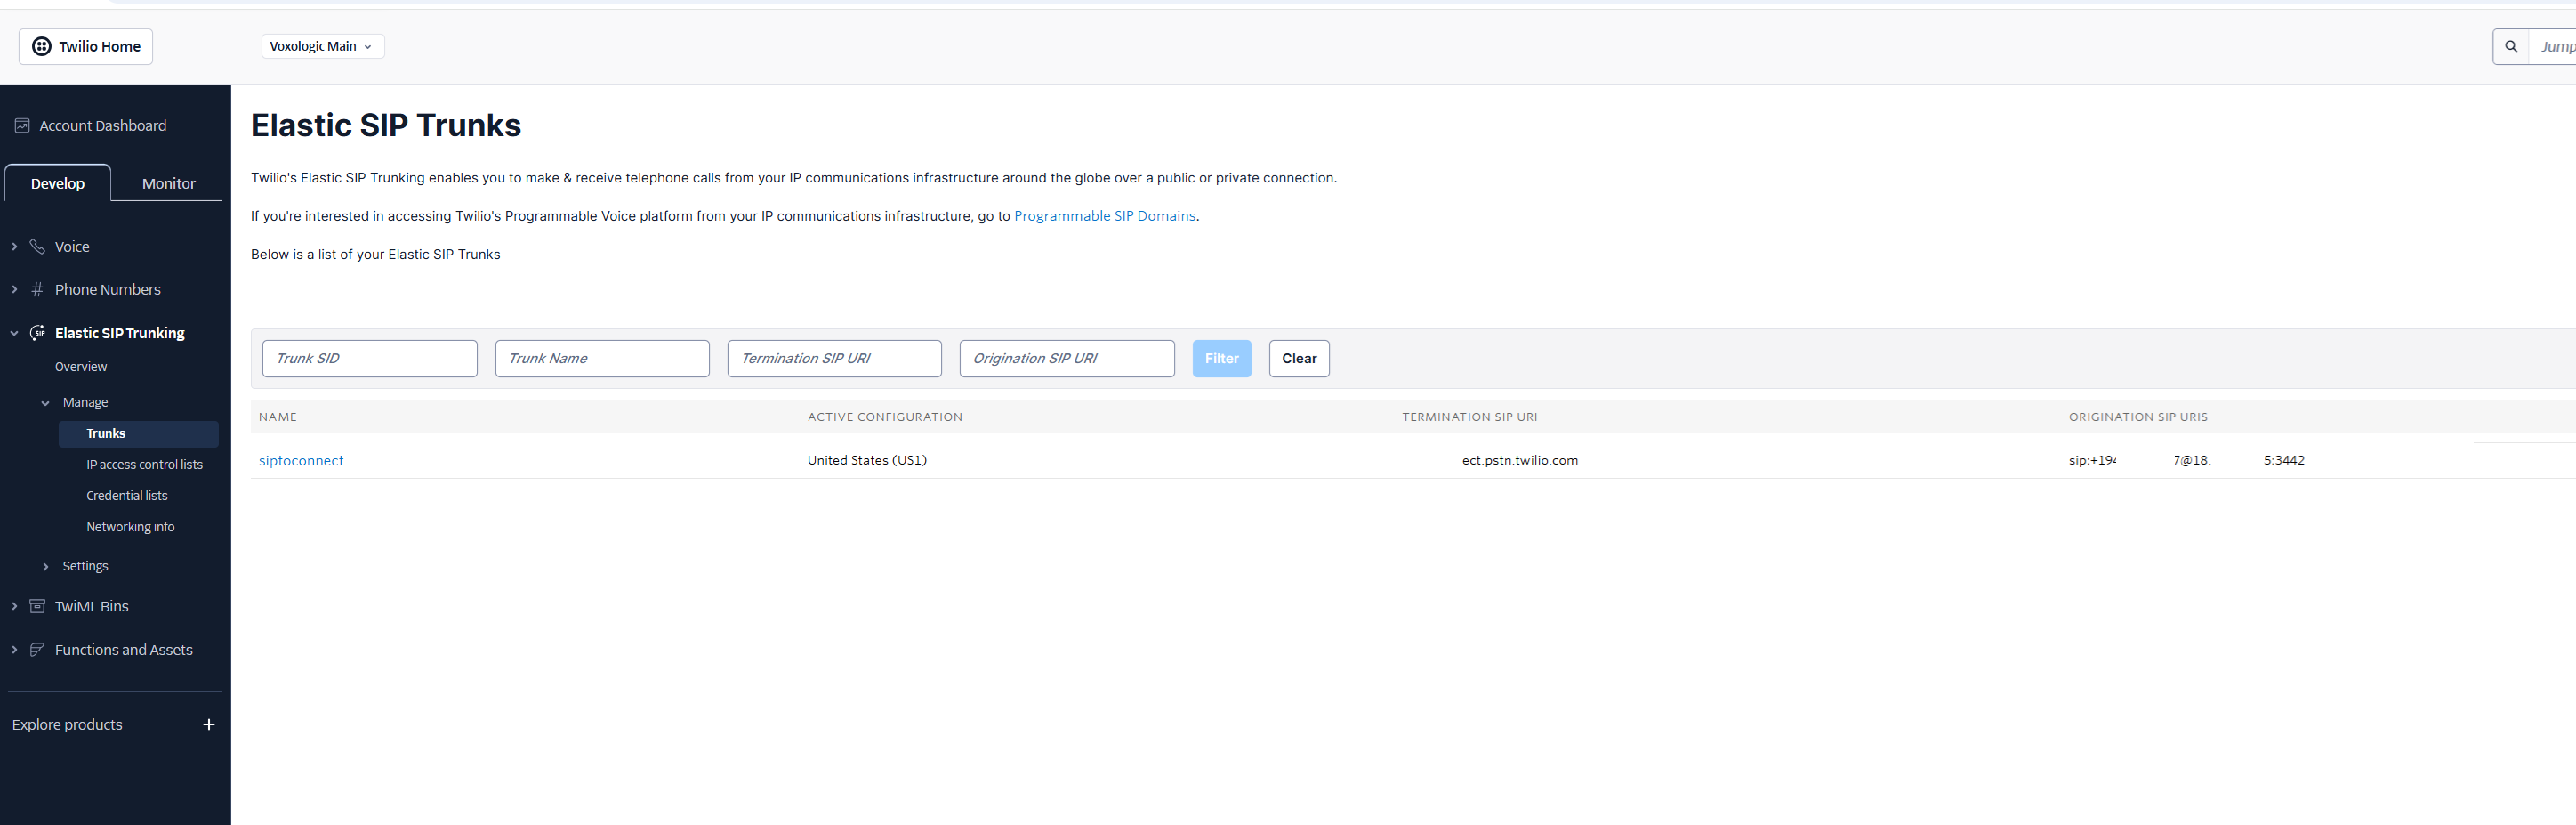Viewport: 2576px width, 825px height.
Task: Click the Functions and Assets icon
Action: [37, 650]
